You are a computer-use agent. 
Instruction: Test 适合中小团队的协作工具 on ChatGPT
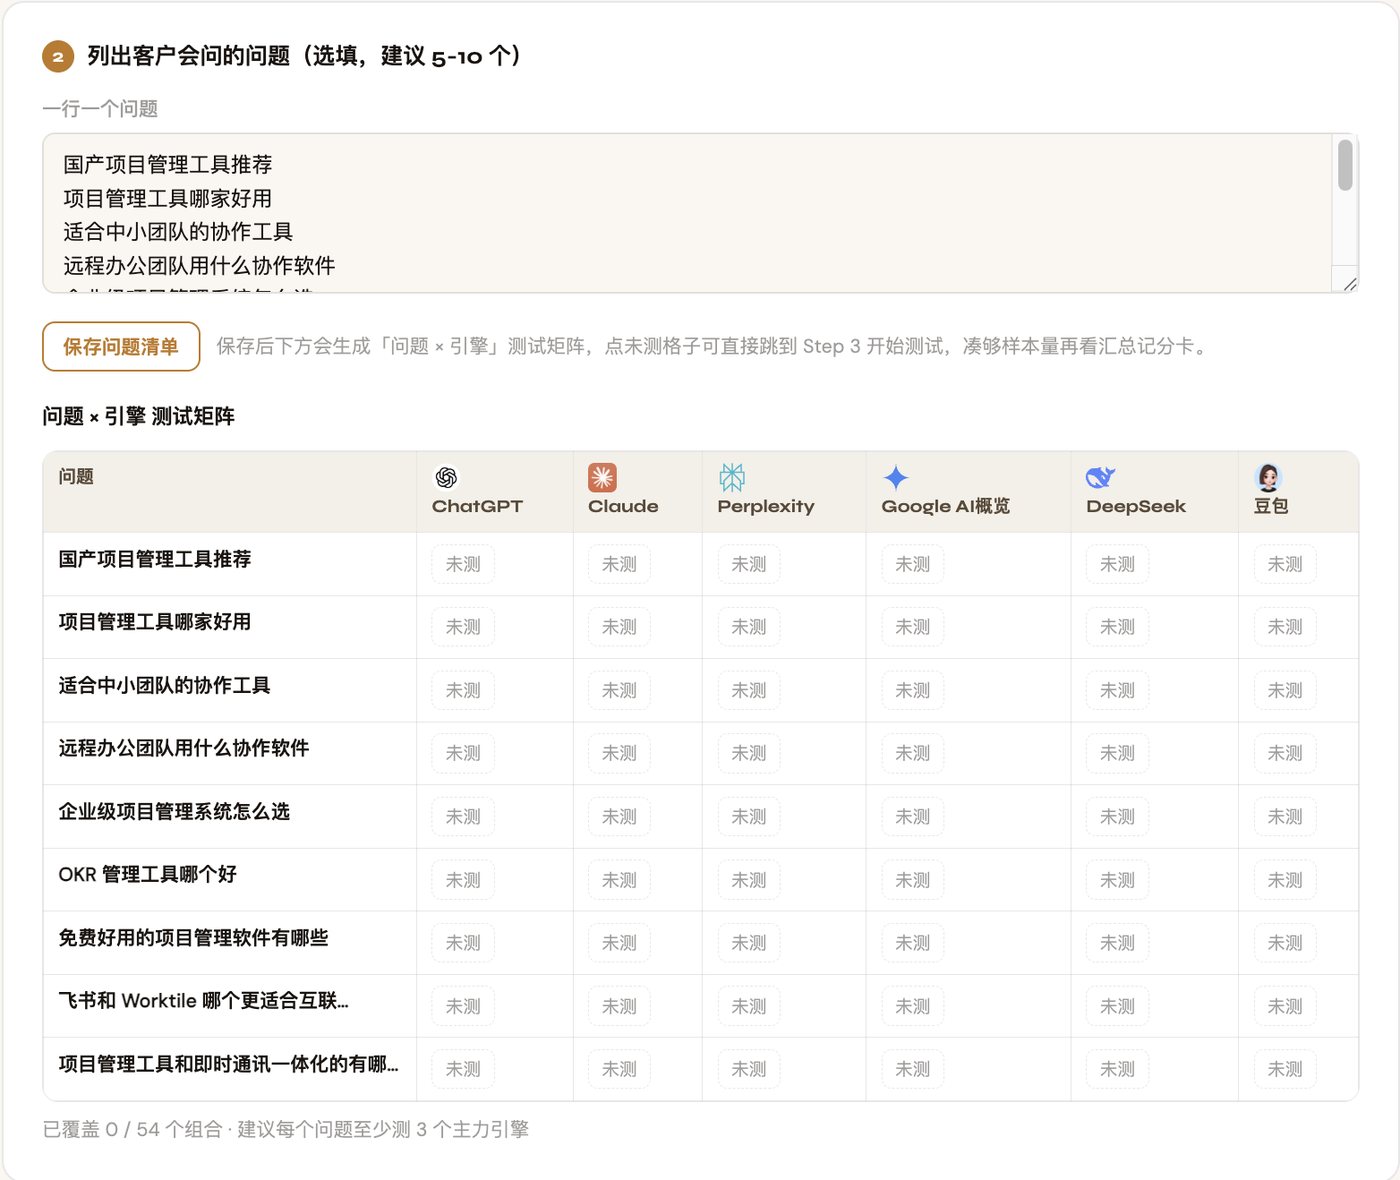click(x=463, y=690)
